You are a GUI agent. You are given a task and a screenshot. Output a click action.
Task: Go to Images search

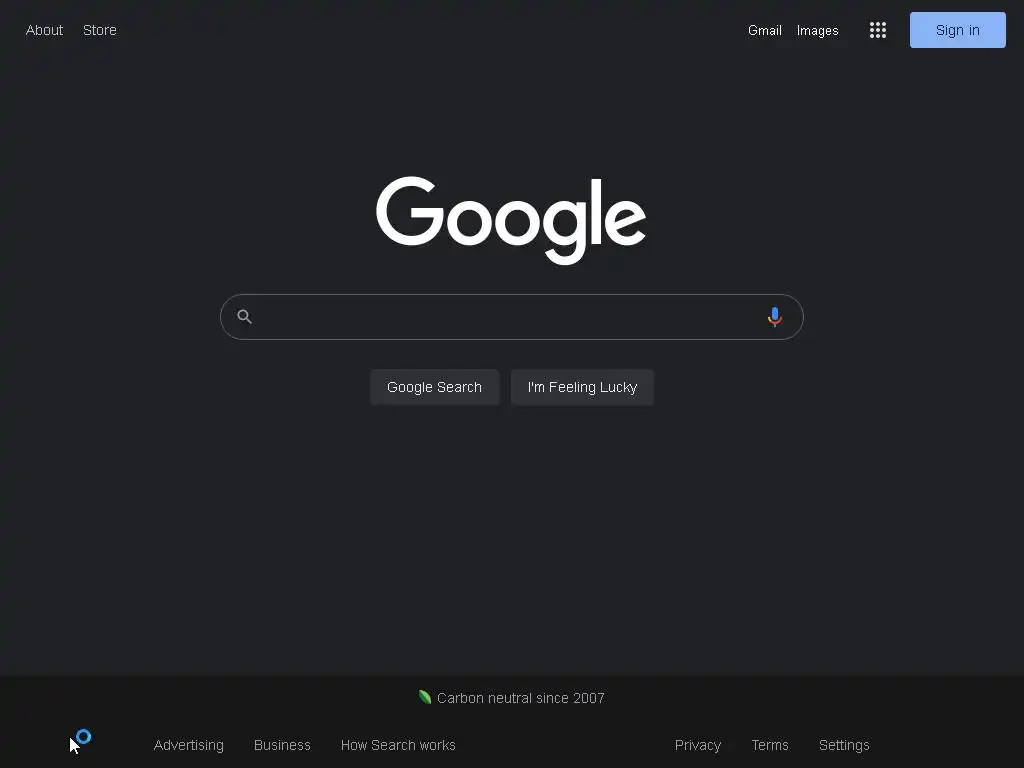click(818, 30)
